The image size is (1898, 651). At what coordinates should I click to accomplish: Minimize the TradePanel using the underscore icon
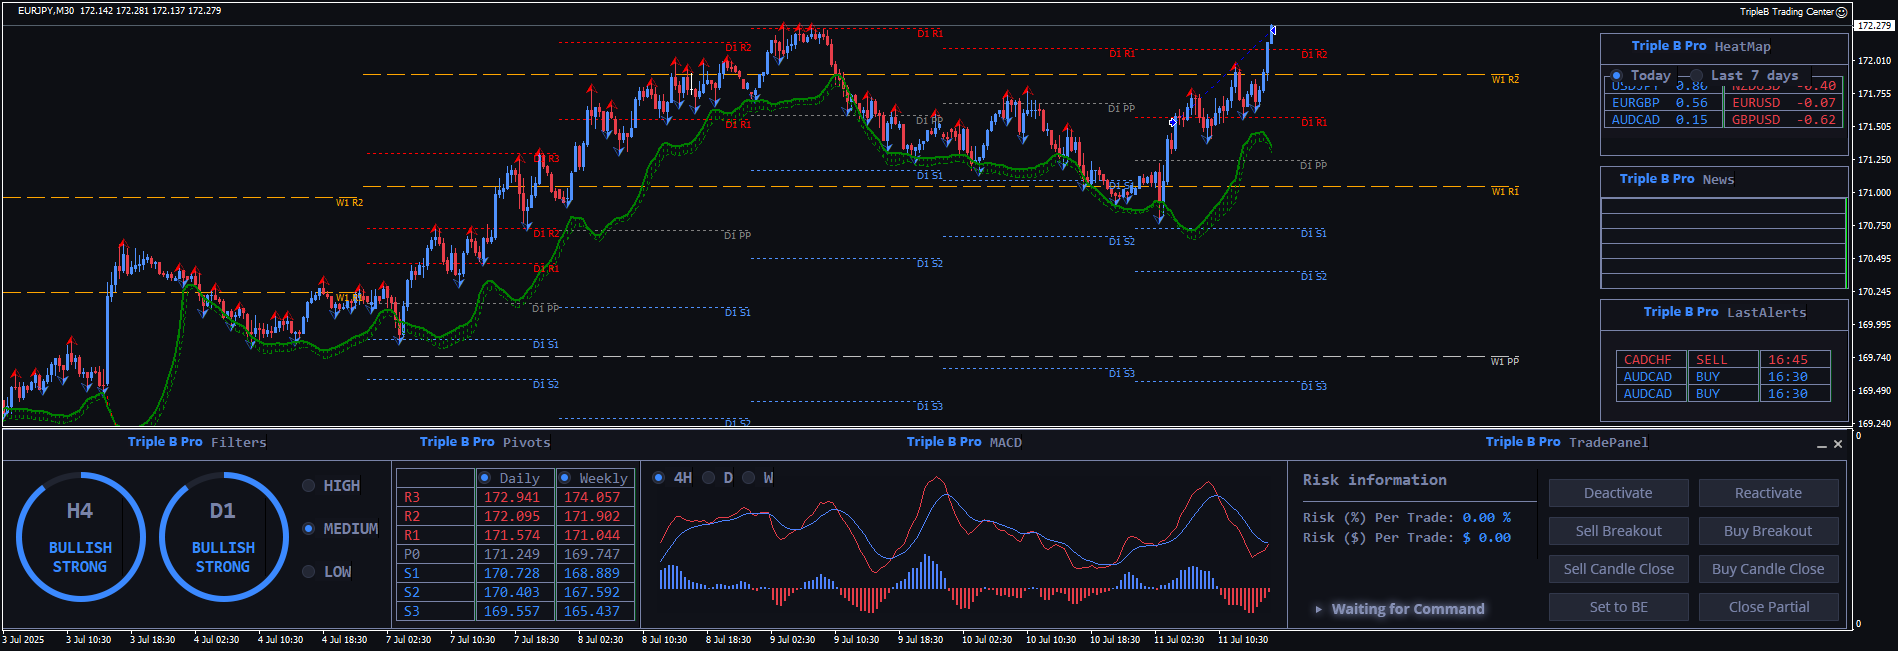(1822, 445)
